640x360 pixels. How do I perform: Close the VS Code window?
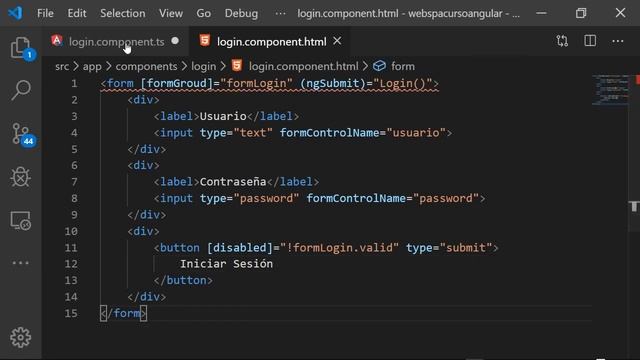pyautogui.click(x=620, y=13)
